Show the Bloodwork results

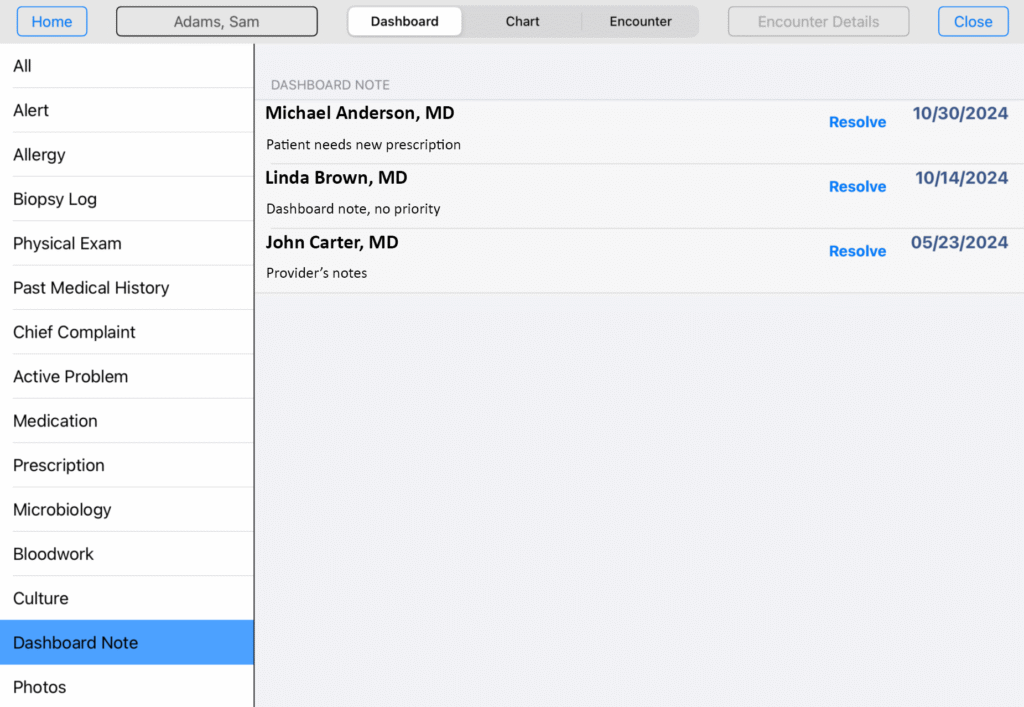[x=126, y=554]
